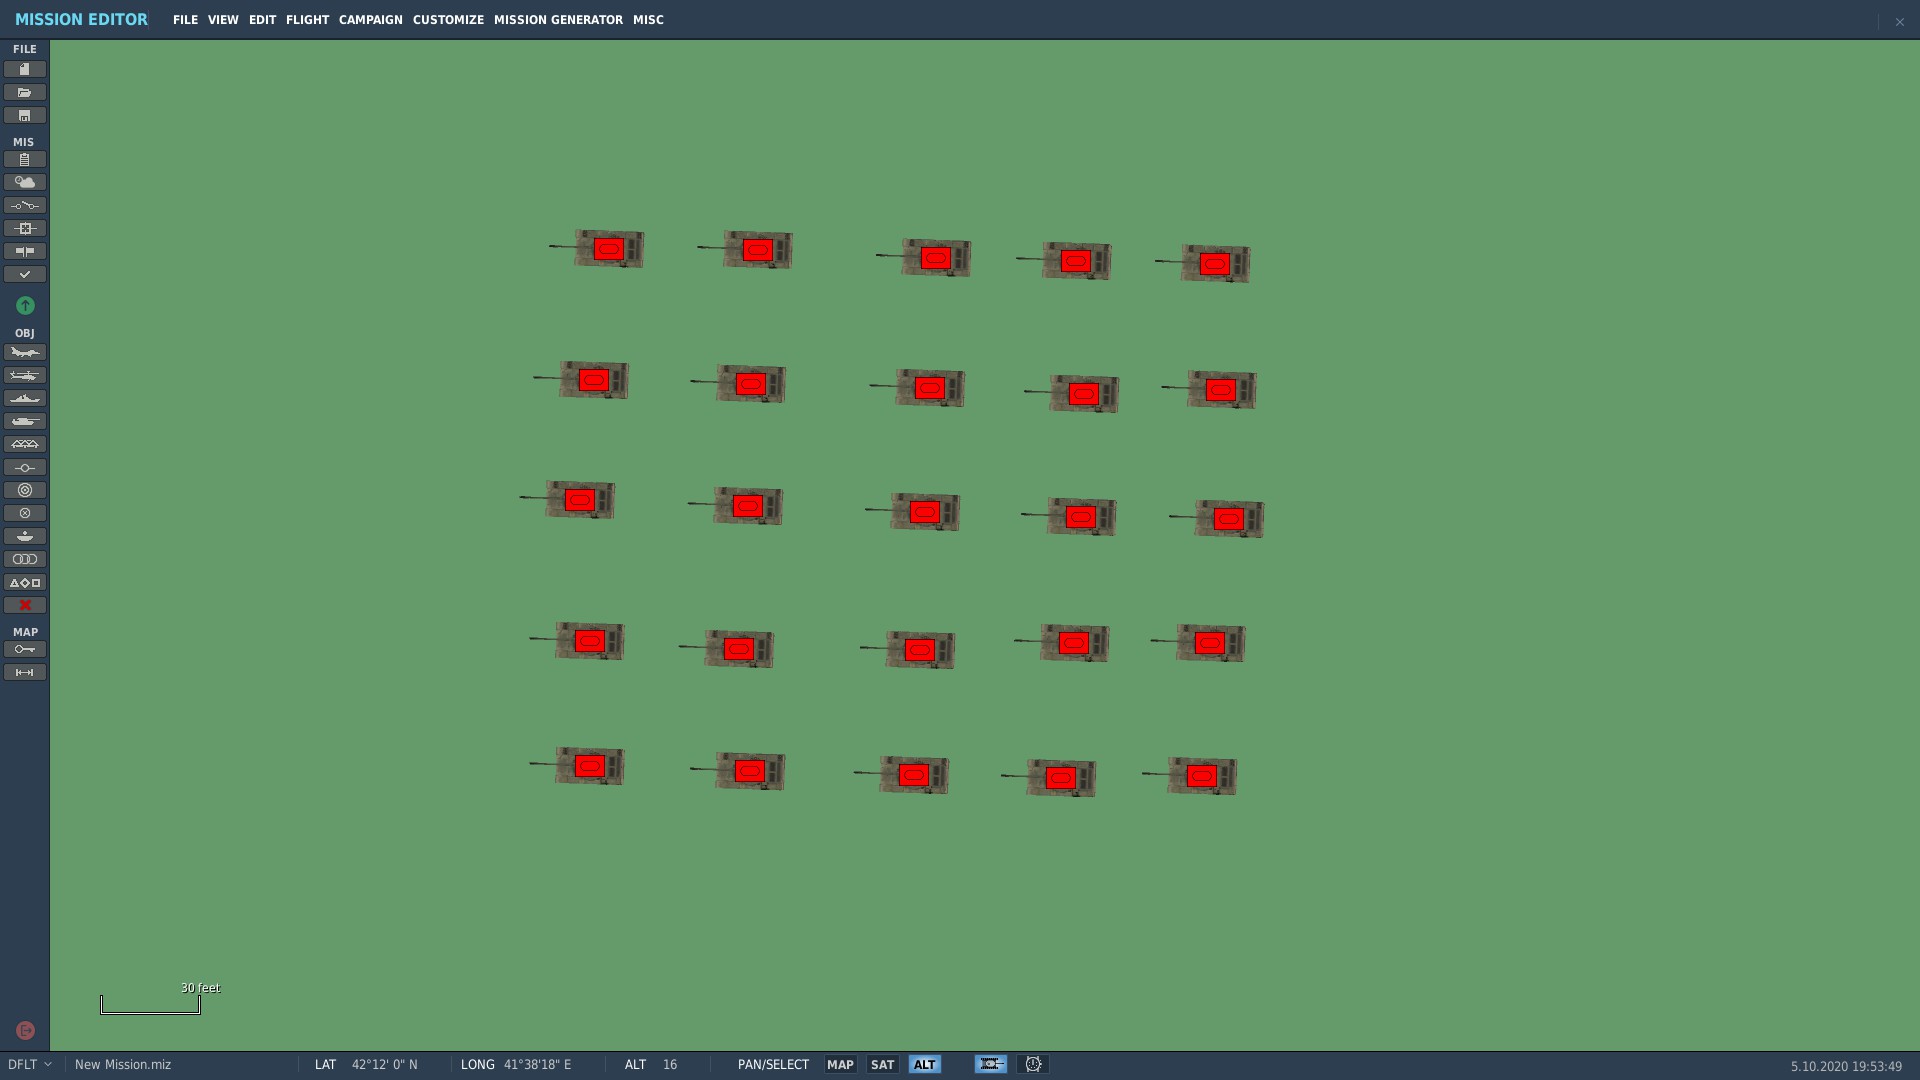Enable the MAP view mode
The image size is (1920, 1080).
840,1064
